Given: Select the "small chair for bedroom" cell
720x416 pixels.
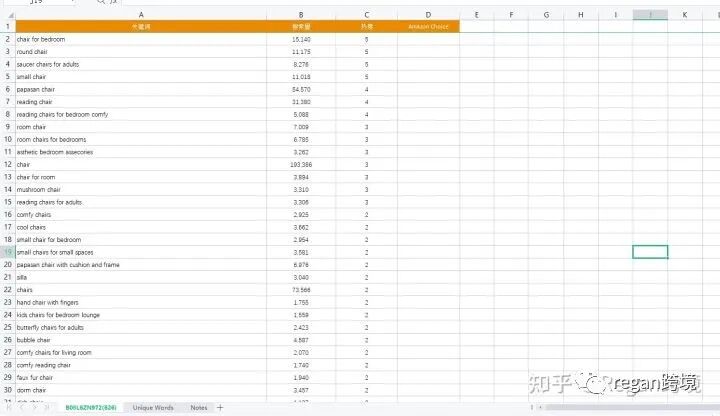Looking at the screenshot, I should (141, 240).
